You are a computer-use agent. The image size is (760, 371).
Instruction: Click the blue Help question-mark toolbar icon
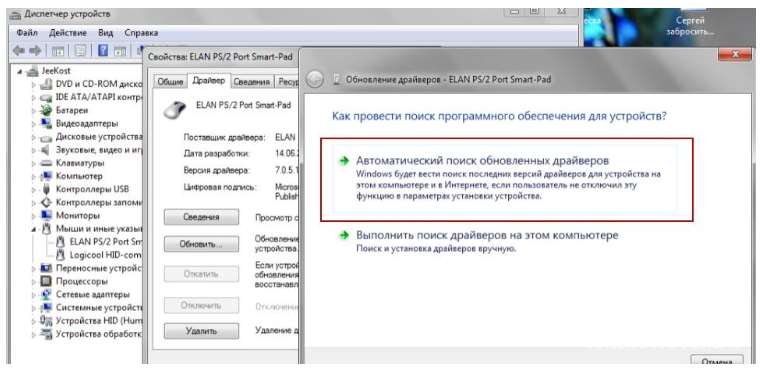pyautogui.click(x=103, y=50)
